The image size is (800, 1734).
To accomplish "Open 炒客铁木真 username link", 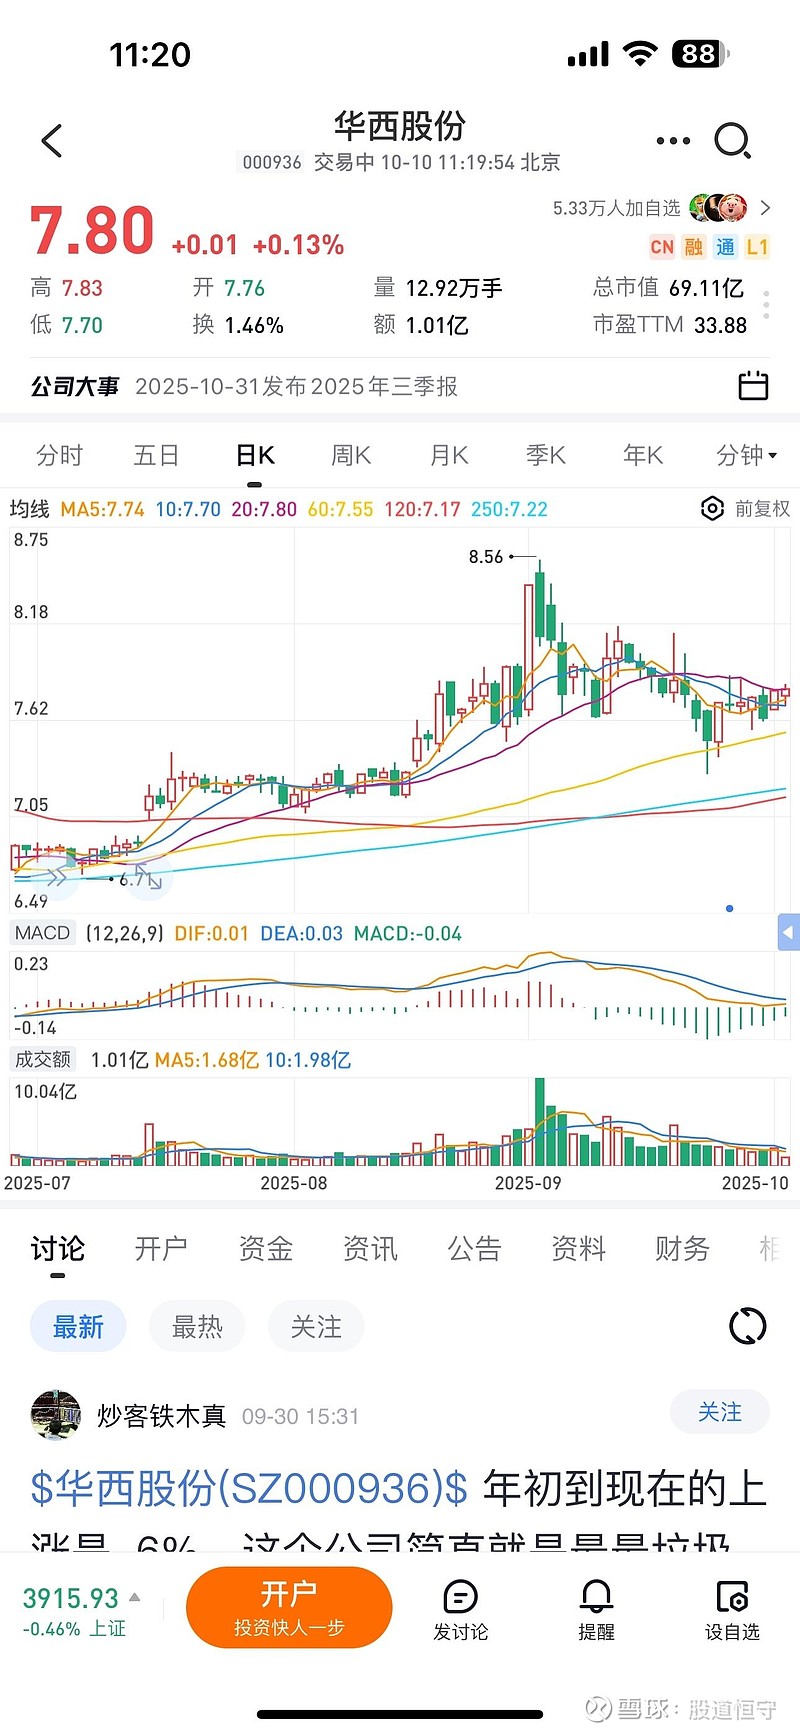I will coord(161,1416).
